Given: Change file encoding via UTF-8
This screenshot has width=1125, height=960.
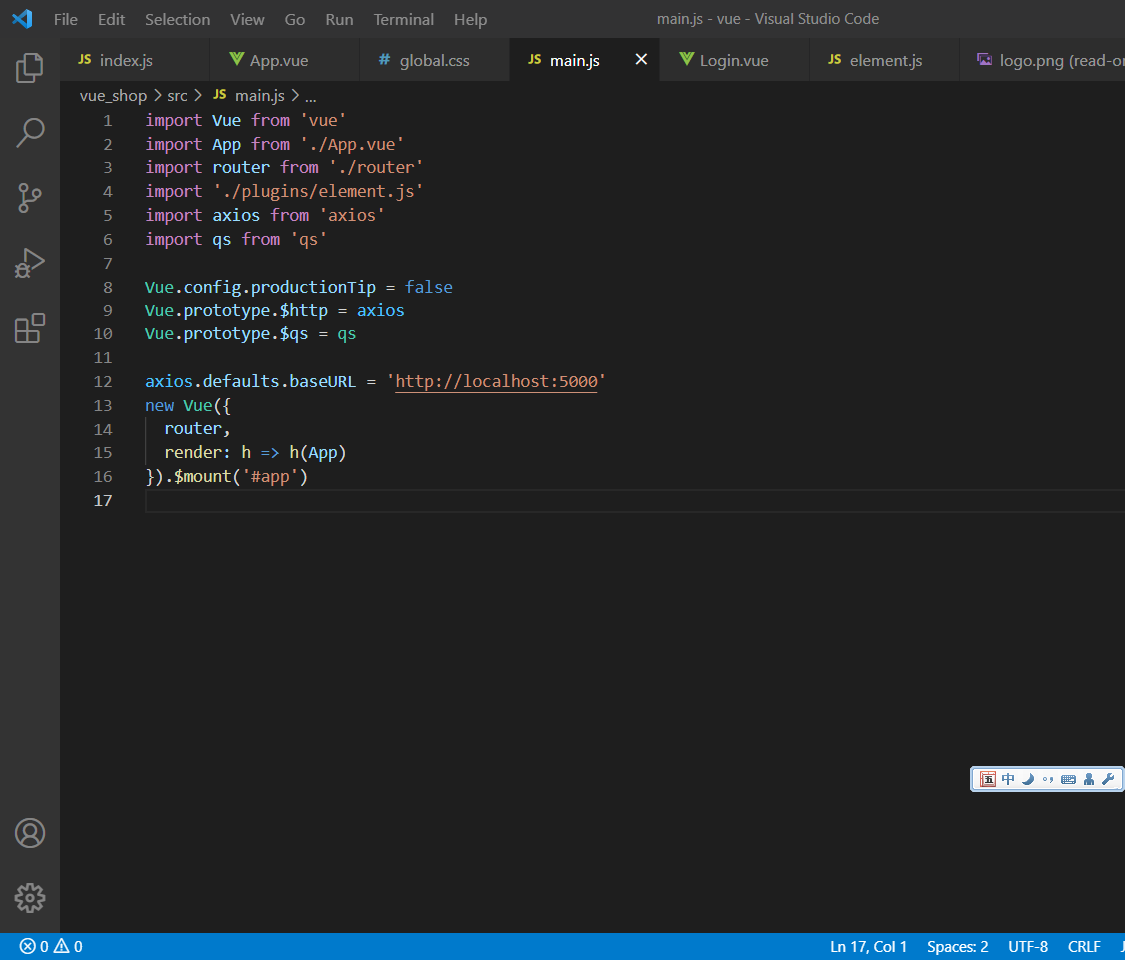Looking at the screenshot, I should pyautogui.click(x=1027, y=946).
